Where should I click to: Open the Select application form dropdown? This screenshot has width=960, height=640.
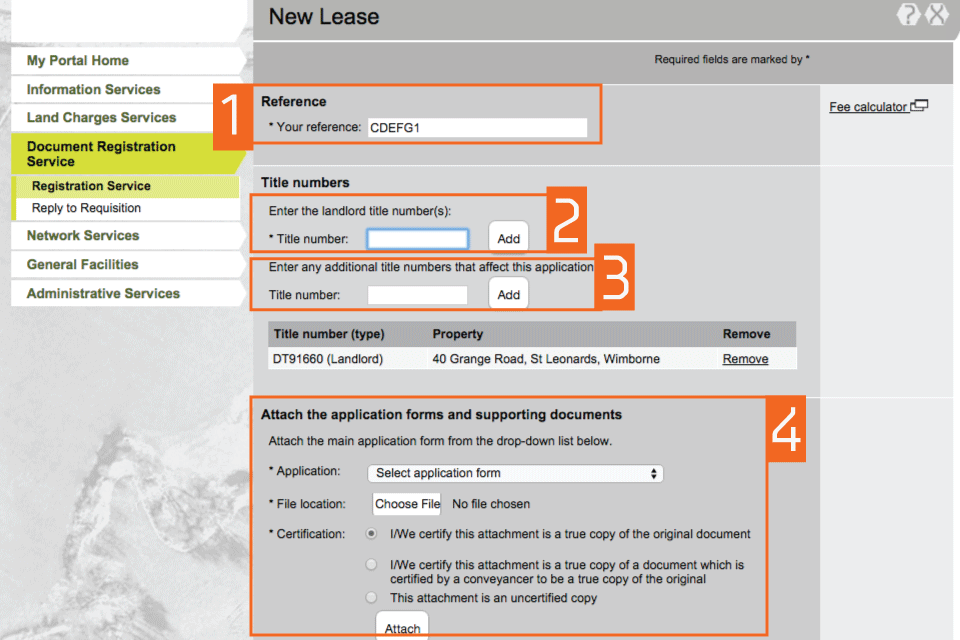pos(515,473)
